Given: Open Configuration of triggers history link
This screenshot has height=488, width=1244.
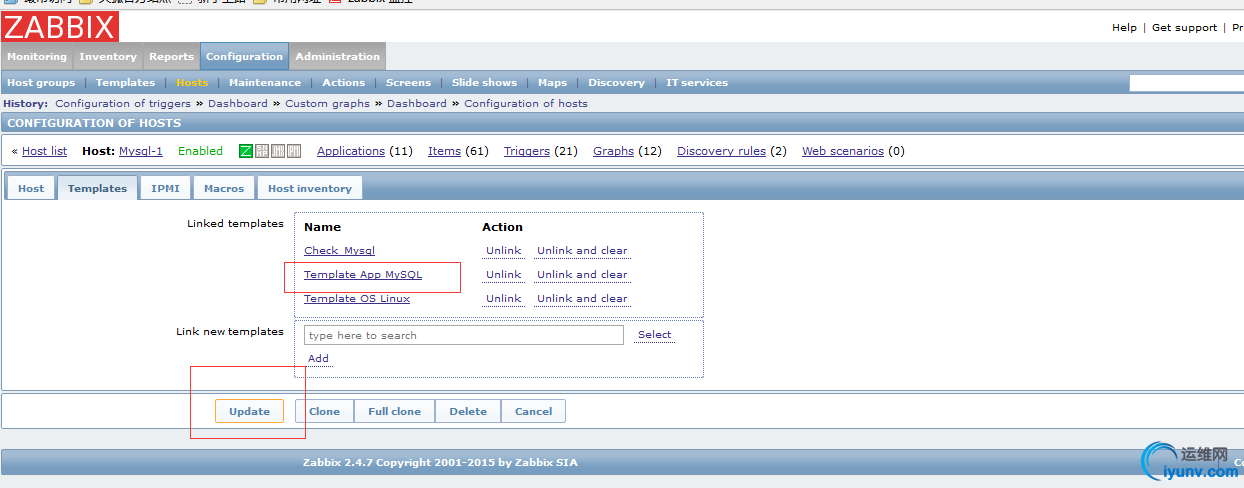Looking at the screenshot, I should (x=123, y=103).
